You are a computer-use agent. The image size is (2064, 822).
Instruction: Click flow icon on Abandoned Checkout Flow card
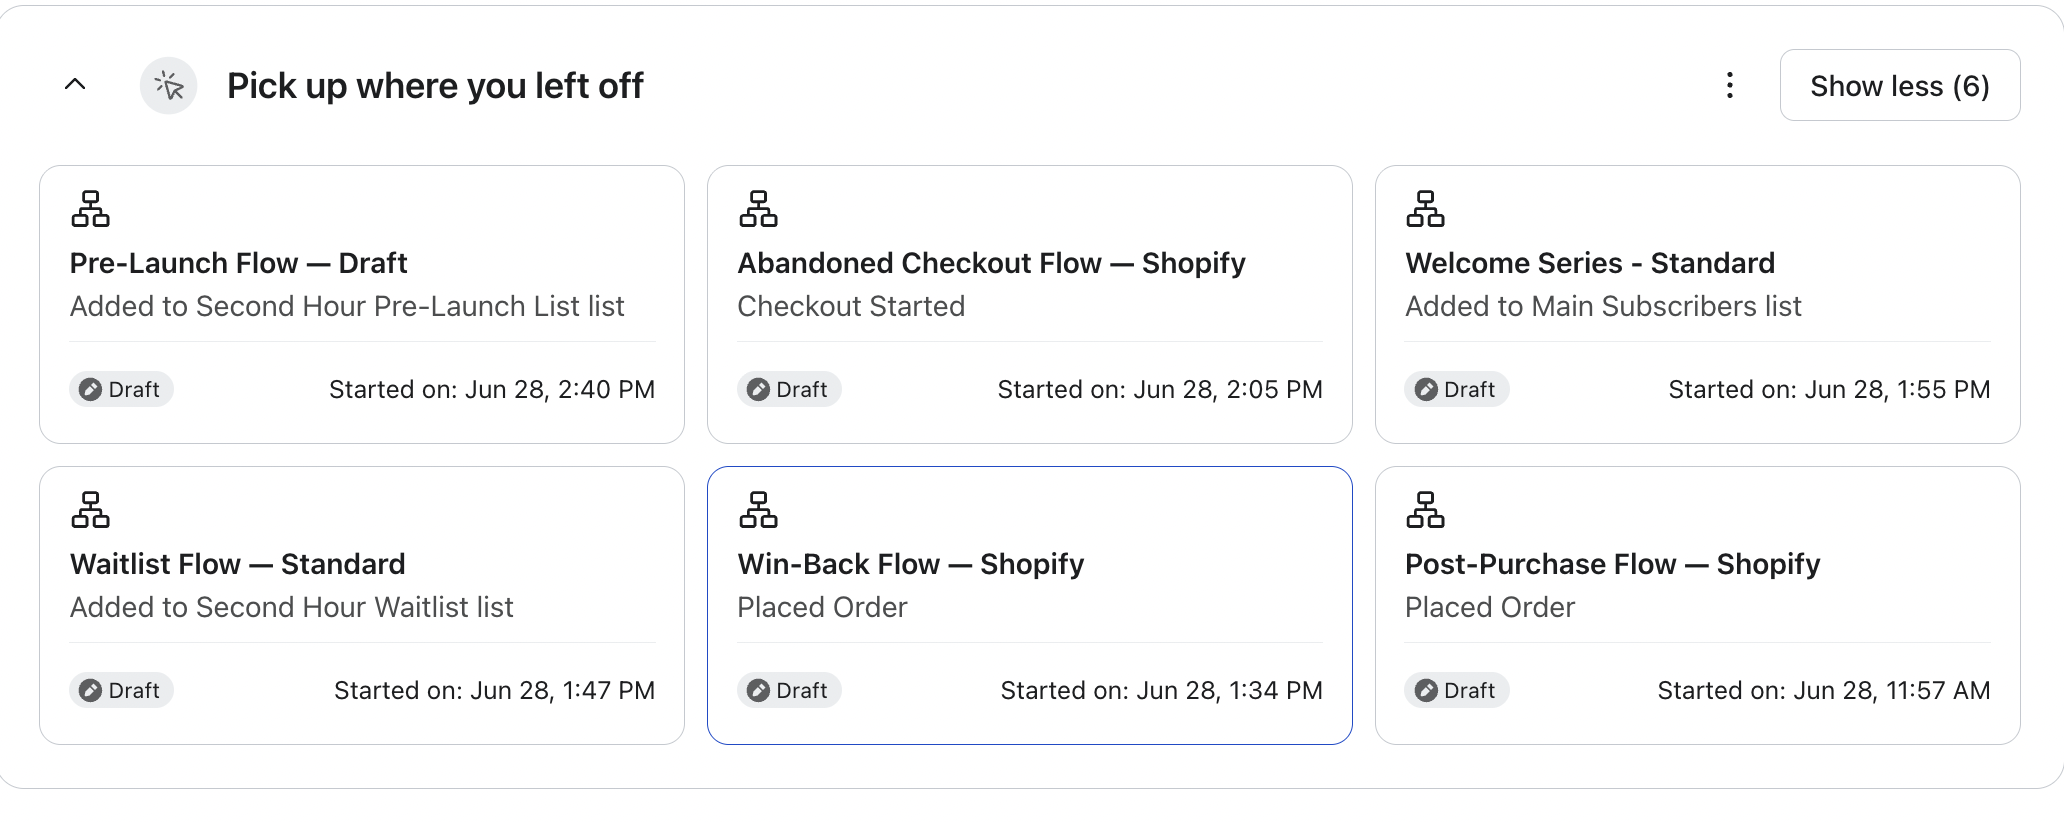pyautogui.click(x=758, y=209)
